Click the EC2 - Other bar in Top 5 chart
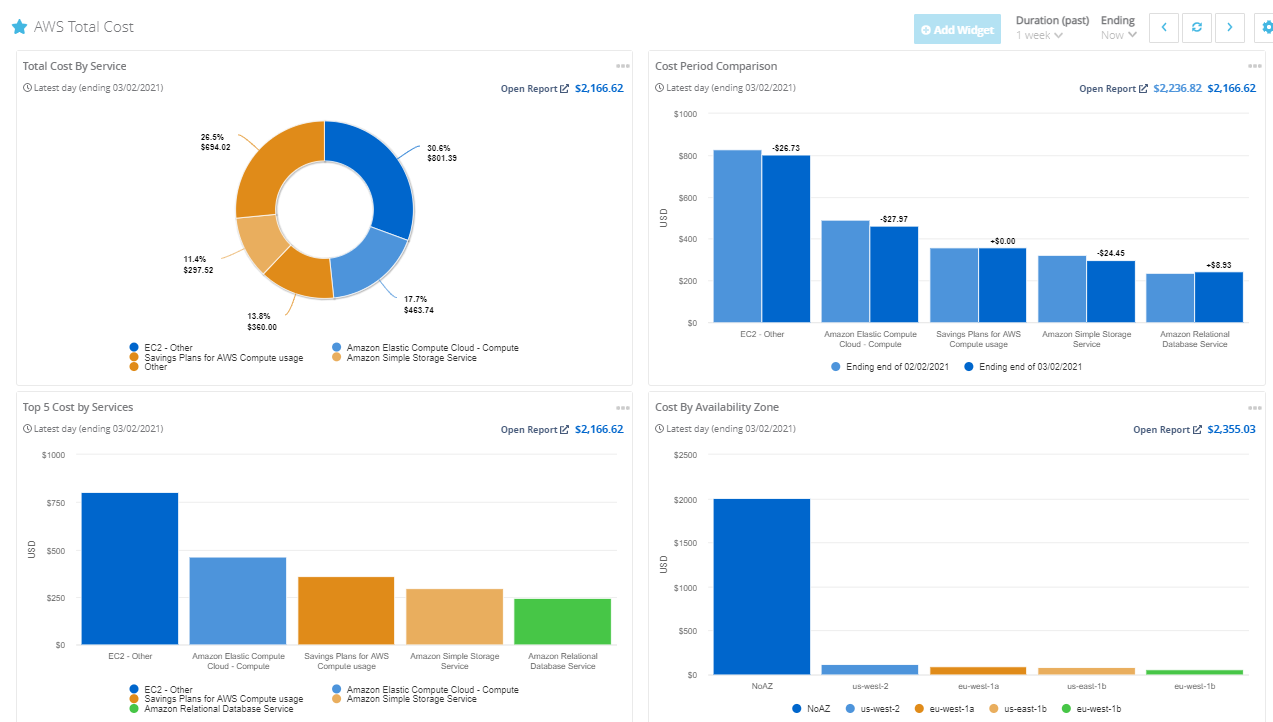 click(x=130, y=569)
